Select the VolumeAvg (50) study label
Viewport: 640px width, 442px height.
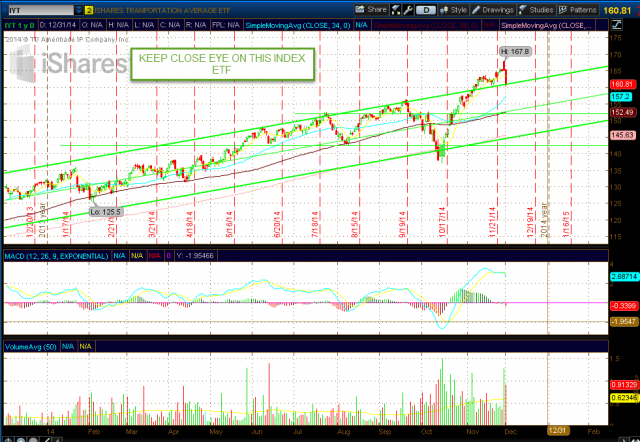pos(31,346)
